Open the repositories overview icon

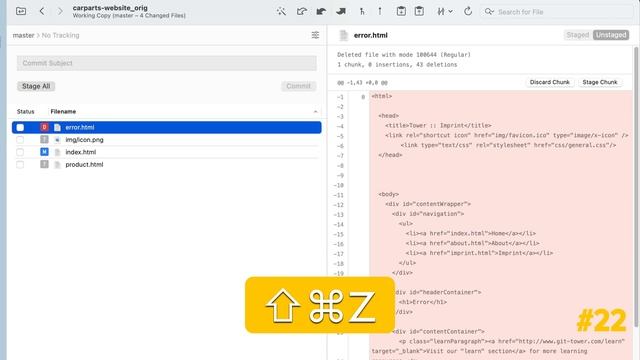tap(21, 11)
